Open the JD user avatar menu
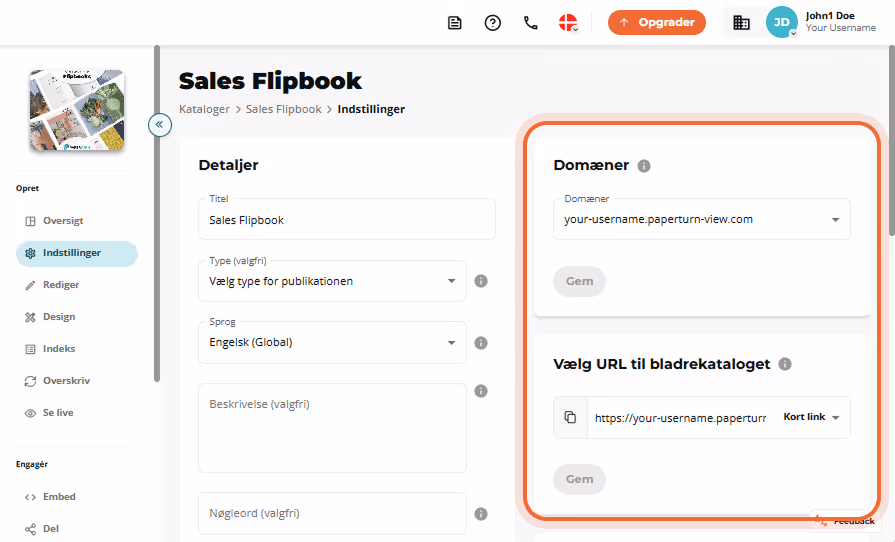The height and width of the screenshot is (542, 895). click(x=781, y=22)
